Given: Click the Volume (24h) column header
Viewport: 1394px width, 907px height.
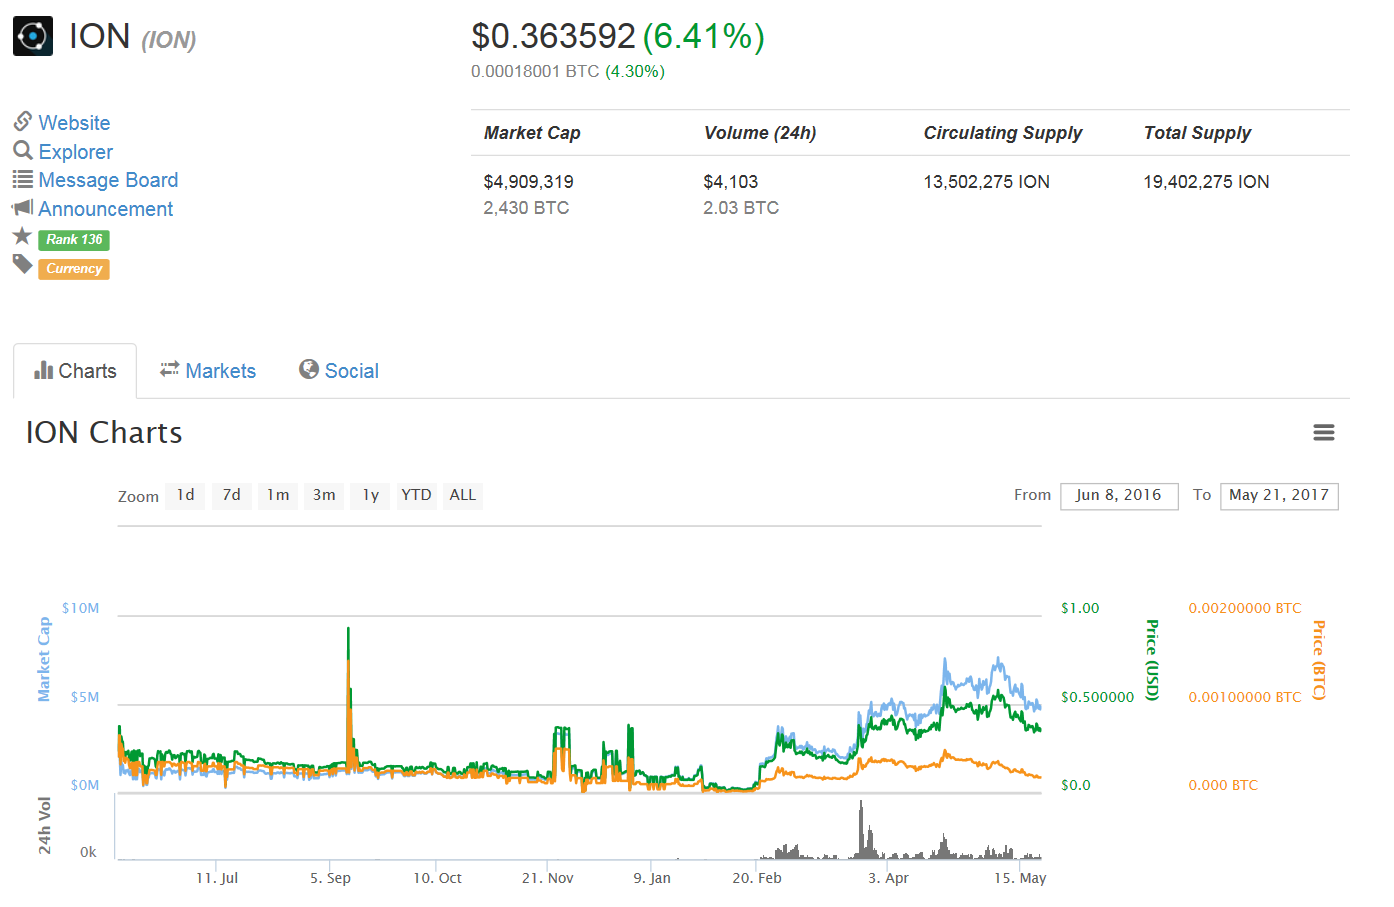Looking at the screenshot, I should pyautogui.click(x=760, y=133).
